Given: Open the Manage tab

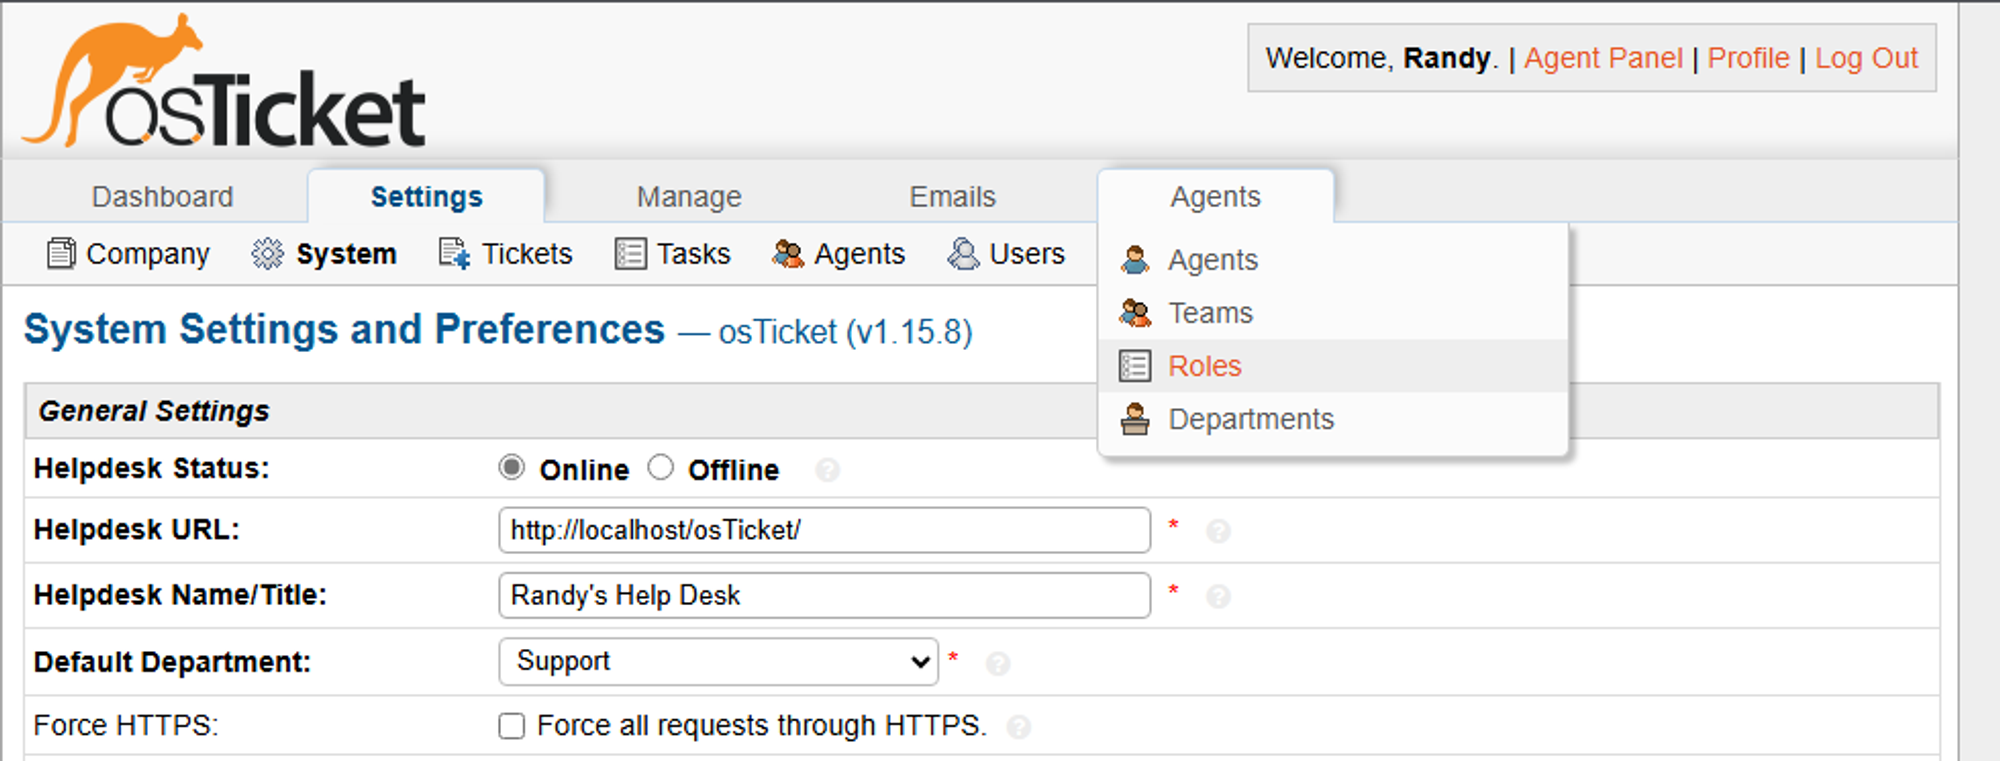Looking at the screenshot, I should 689,197.
